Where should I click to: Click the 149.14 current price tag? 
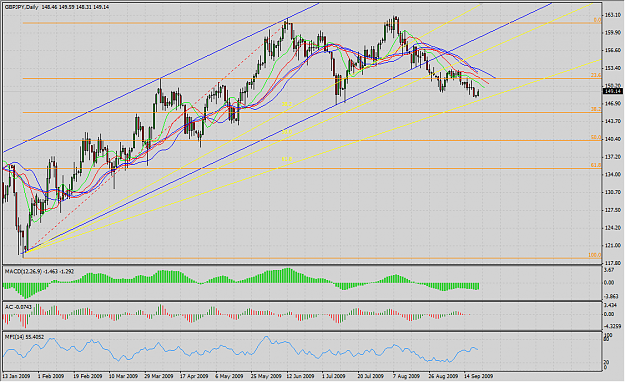[613, 91]
